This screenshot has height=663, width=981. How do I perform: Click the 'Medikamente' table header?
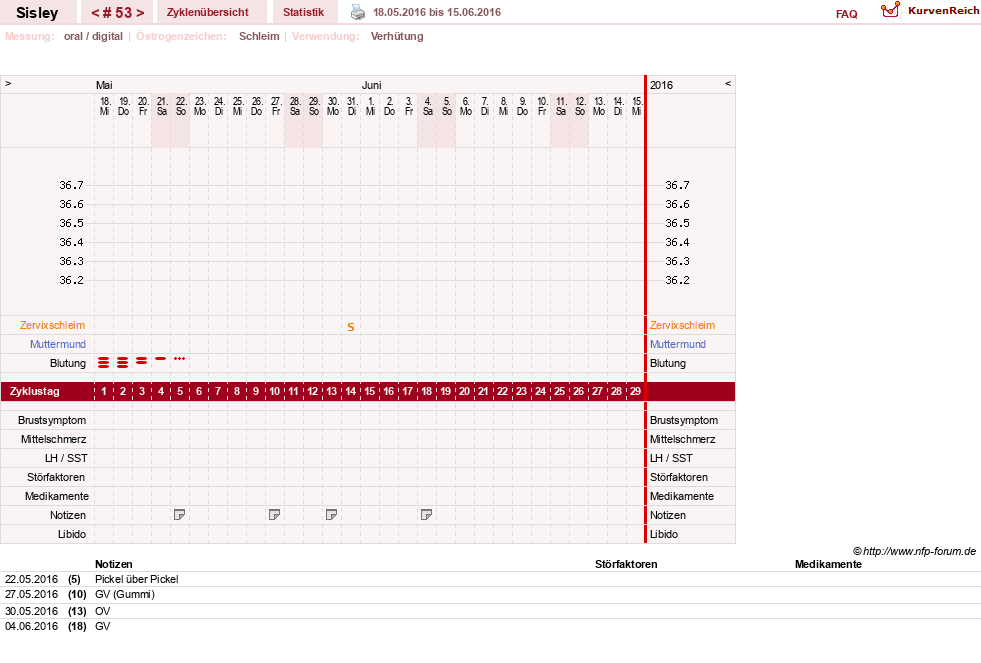click(828, 564)
